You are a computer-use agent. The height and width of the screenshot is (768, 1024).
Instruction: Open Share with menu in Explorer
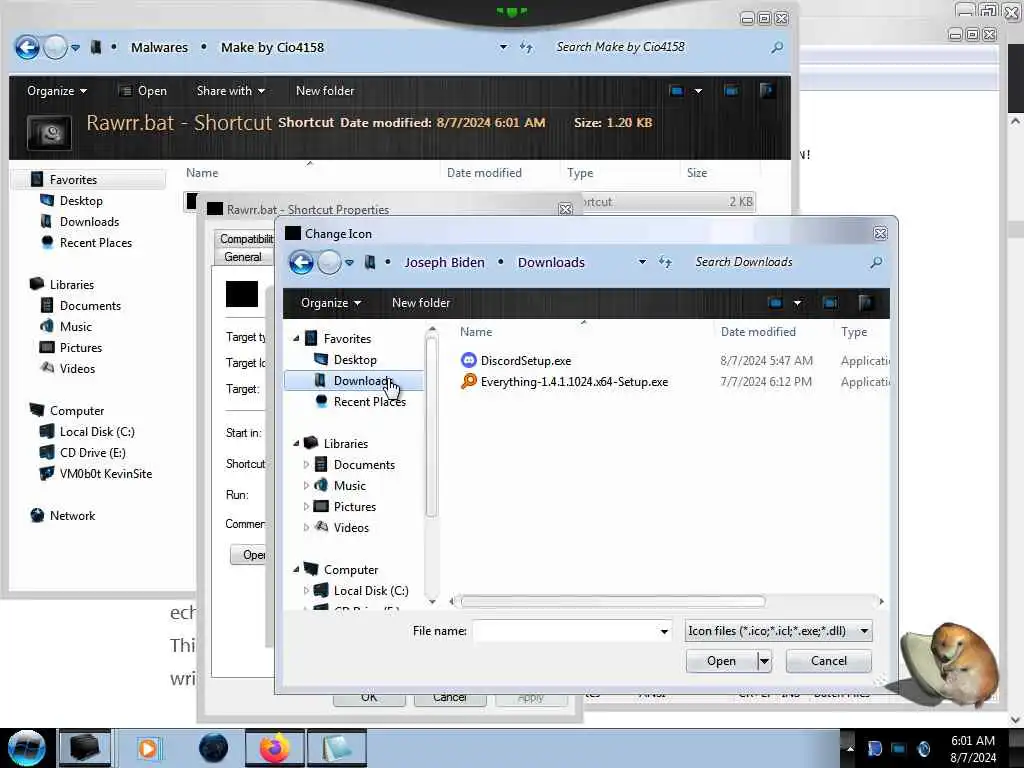[x=231, y=91]
